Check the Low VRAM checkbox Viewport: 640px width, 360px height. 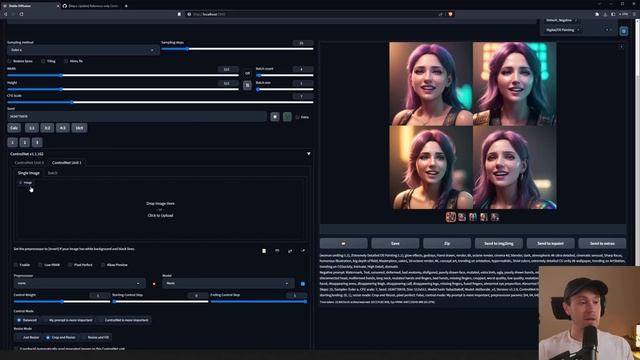(x=40, y=265)
